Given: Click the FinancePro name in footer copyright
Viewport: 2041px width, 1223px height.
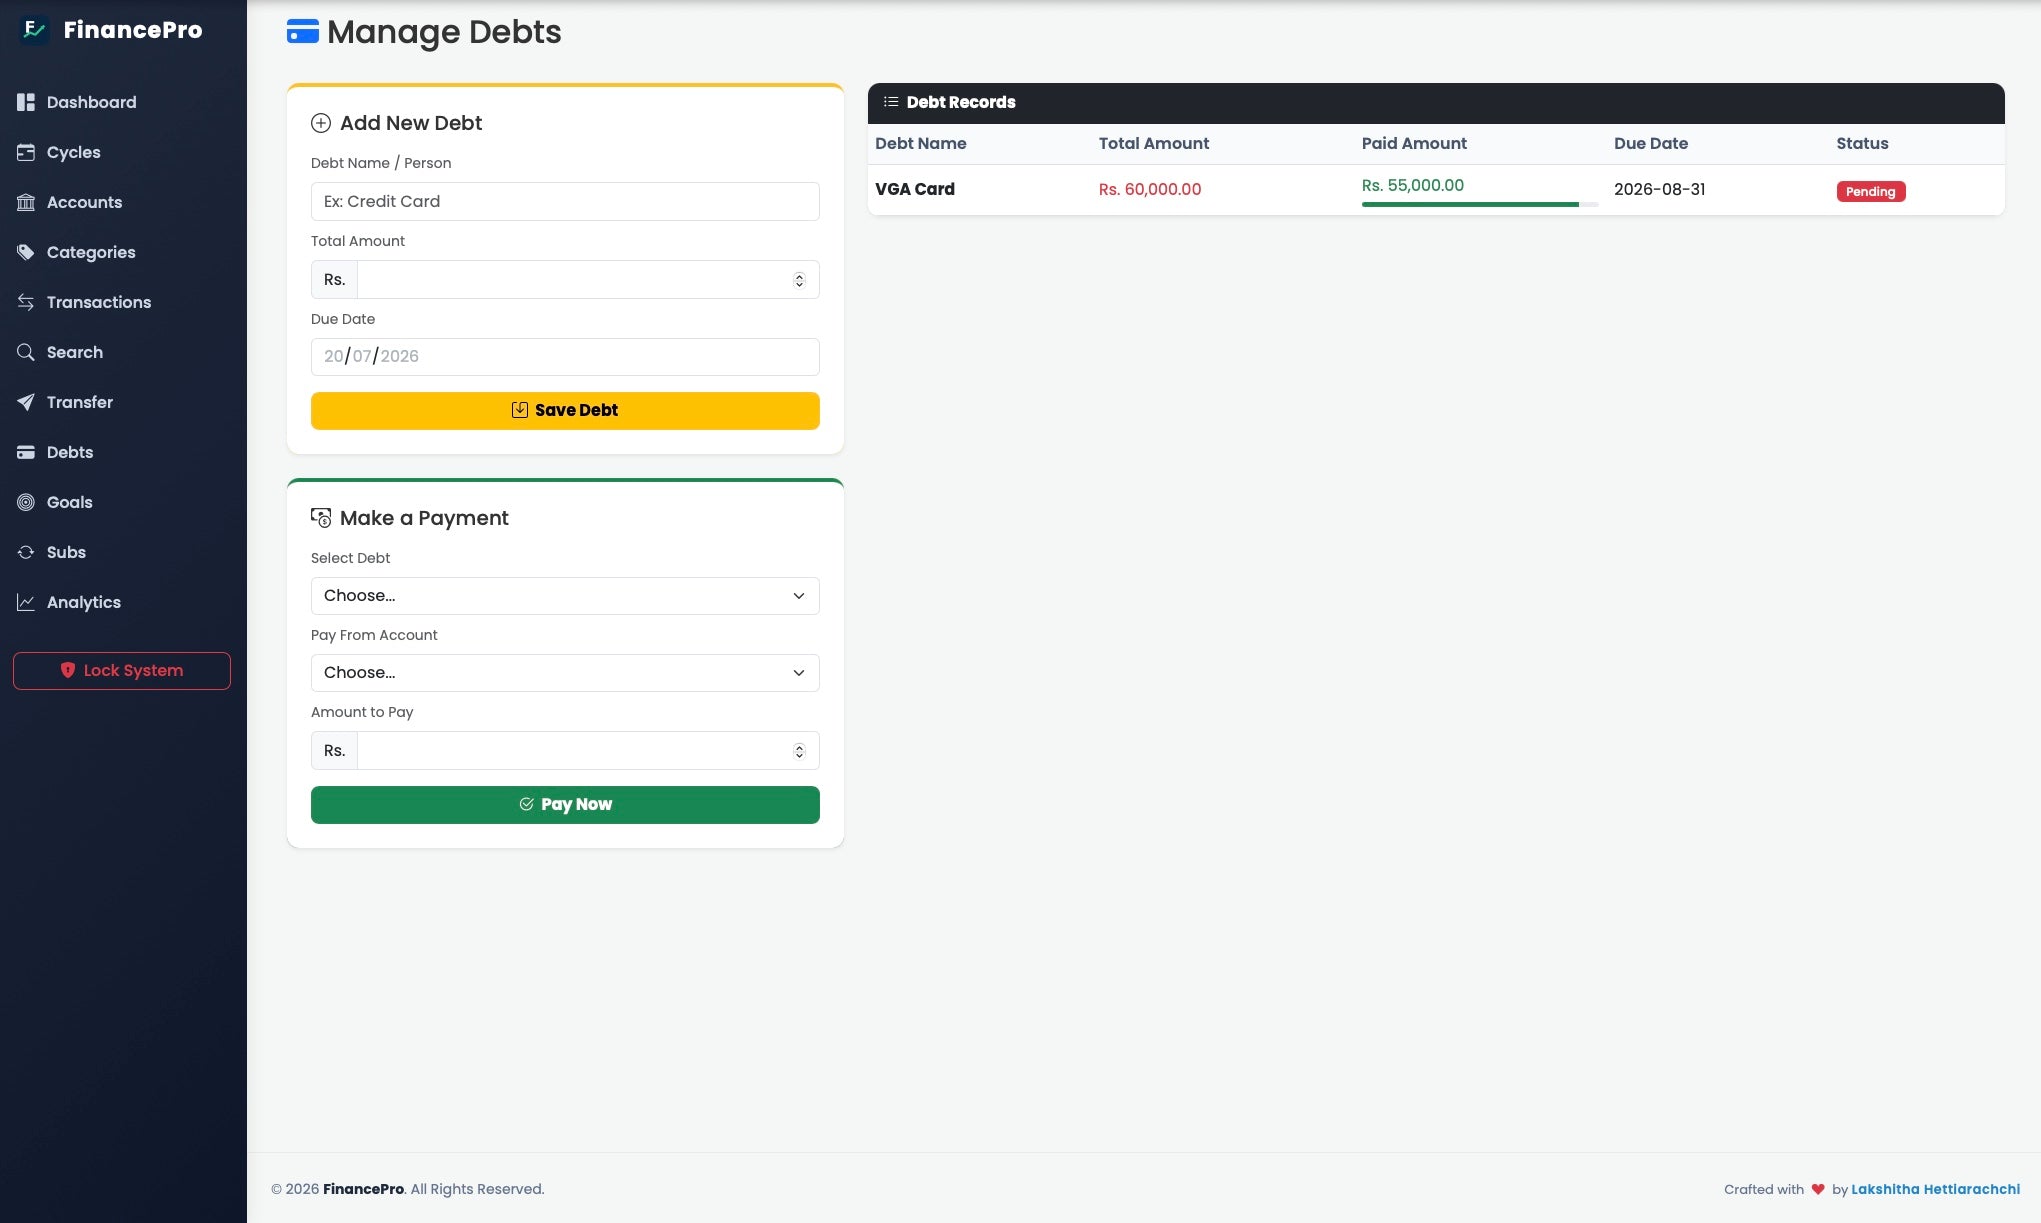Looking at the screenshot, I should coord(363,1189).
